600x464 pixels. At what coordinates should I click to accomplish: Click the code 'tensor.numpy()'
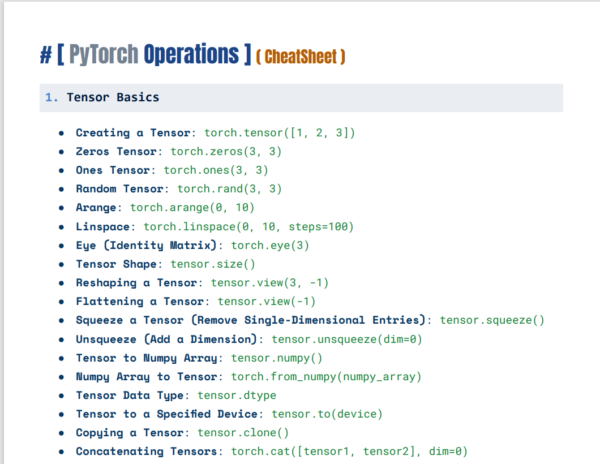[277, 358]
